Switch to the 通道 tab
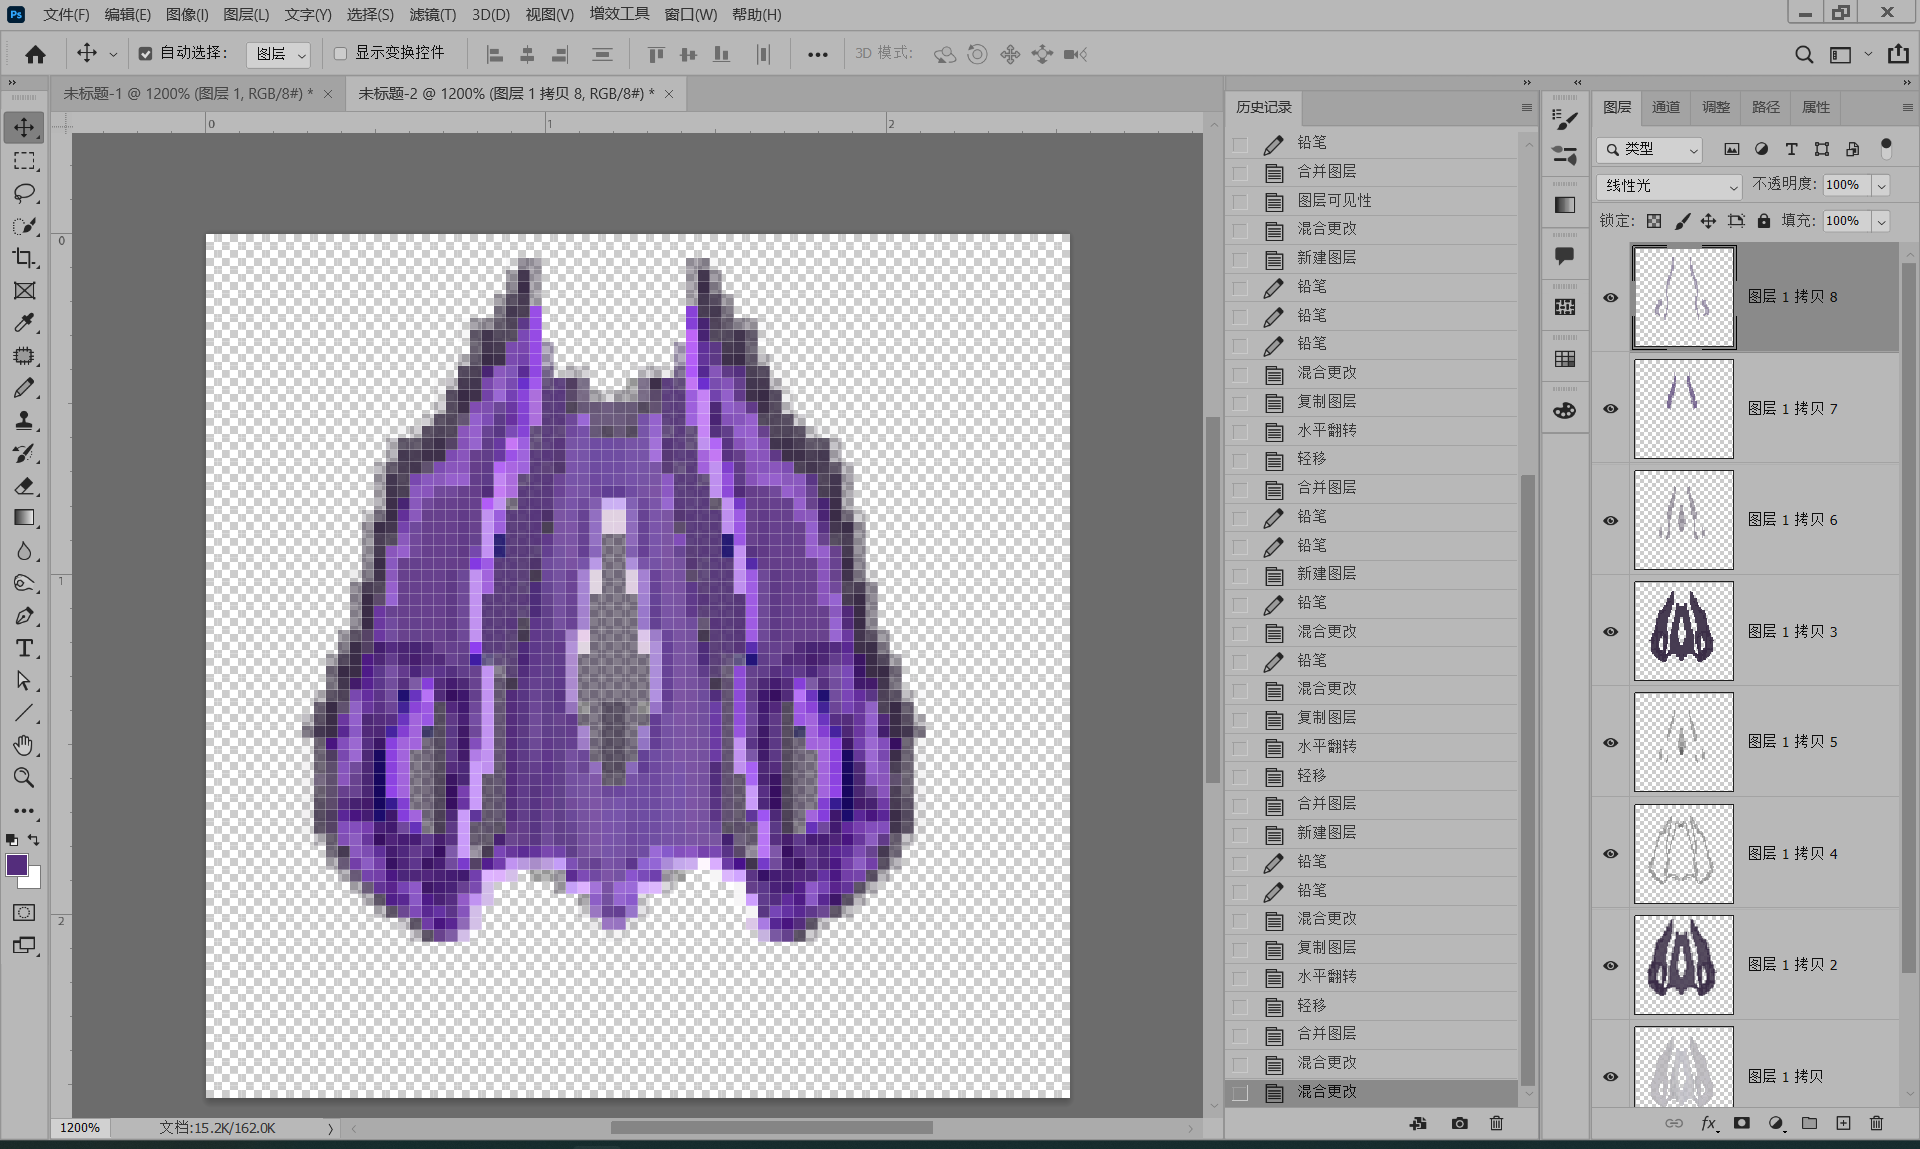This screenshot has width=1920, height=1149. point(1666,107)
